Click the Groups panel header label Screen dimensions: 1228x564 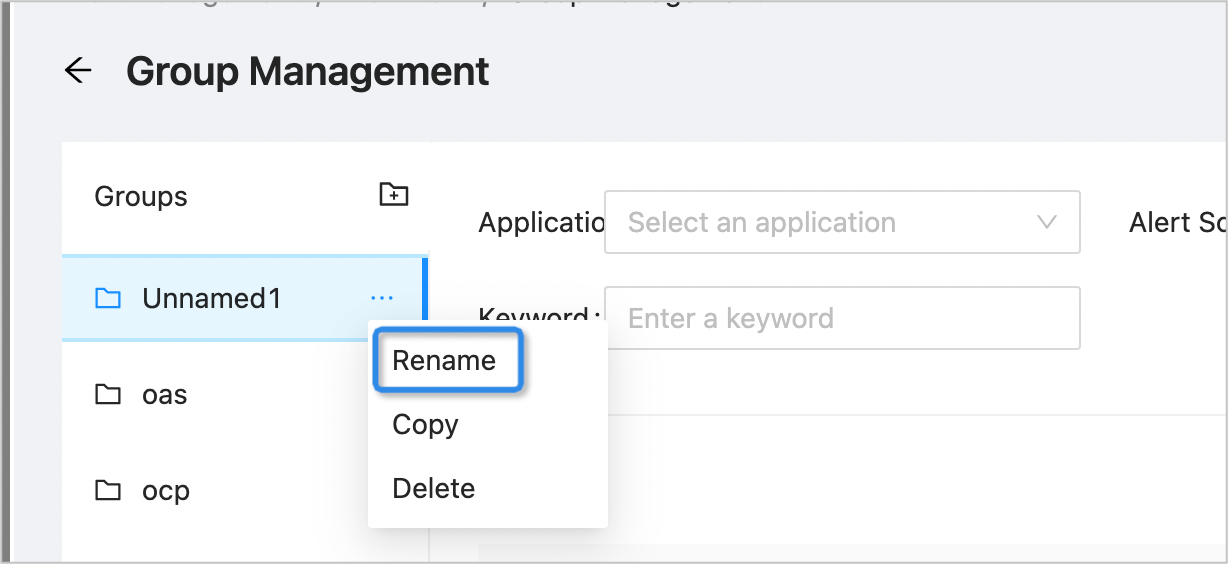click(141, 196)
